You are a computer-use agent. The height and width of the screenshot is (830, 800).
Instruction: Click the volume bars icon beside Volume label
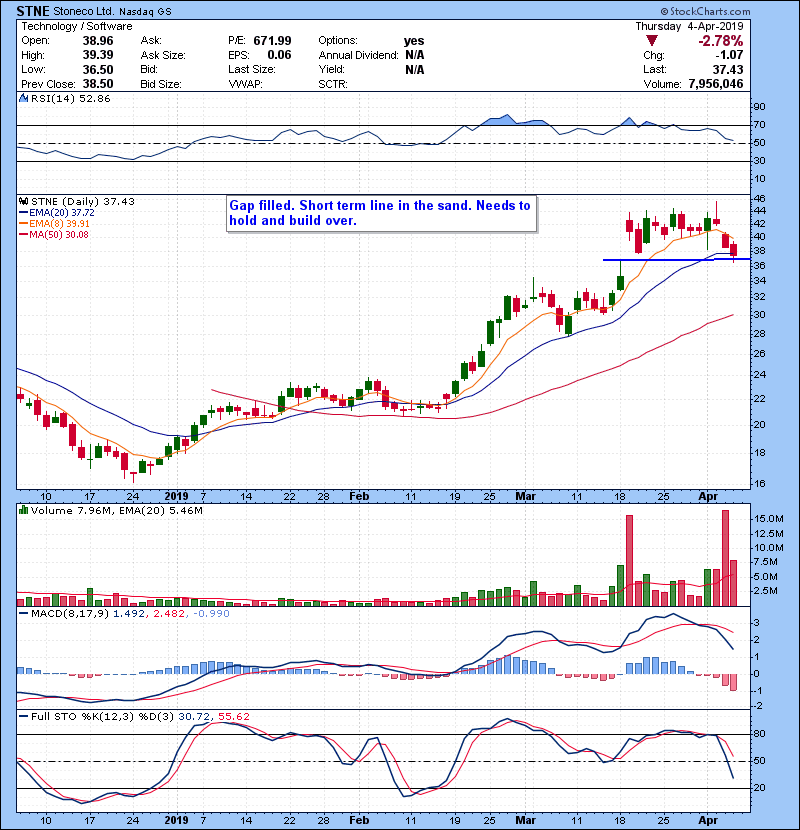[23, 510]
